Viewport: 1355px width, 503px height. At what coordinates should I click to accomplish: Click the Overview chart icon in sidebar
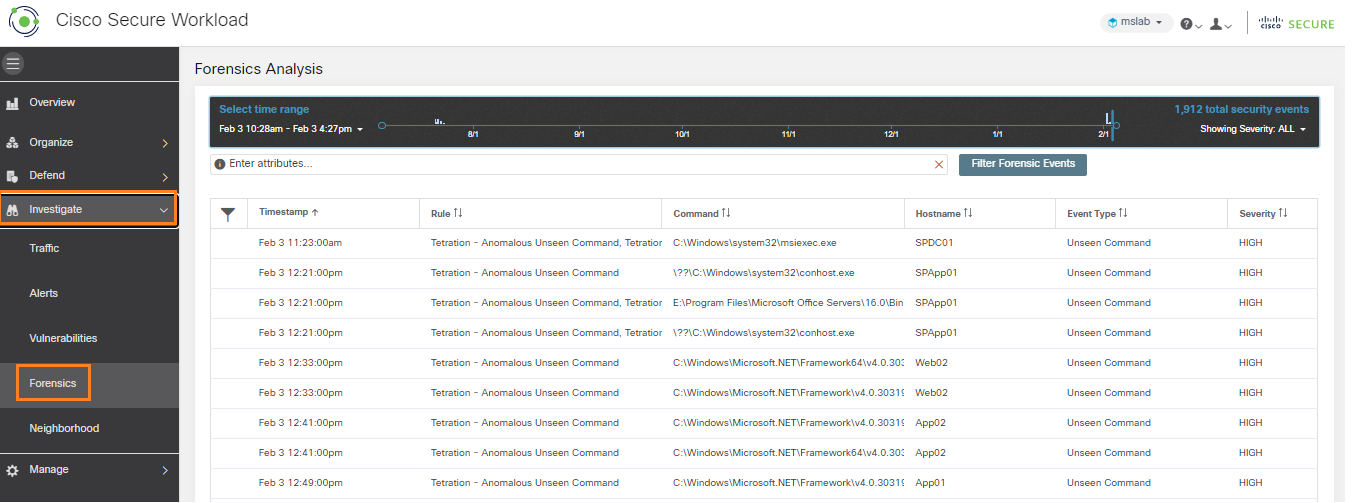click(13, 103)
